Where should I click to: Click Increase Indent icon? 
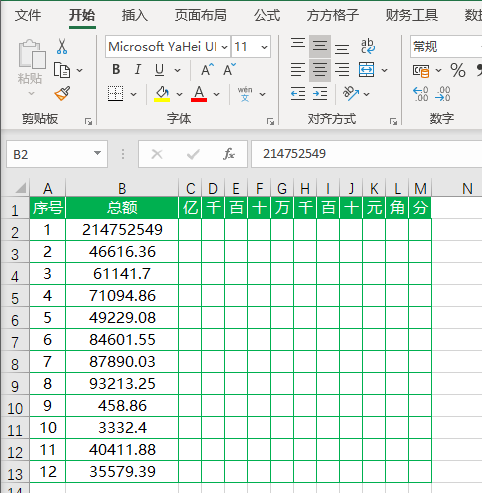click(320, 94)
